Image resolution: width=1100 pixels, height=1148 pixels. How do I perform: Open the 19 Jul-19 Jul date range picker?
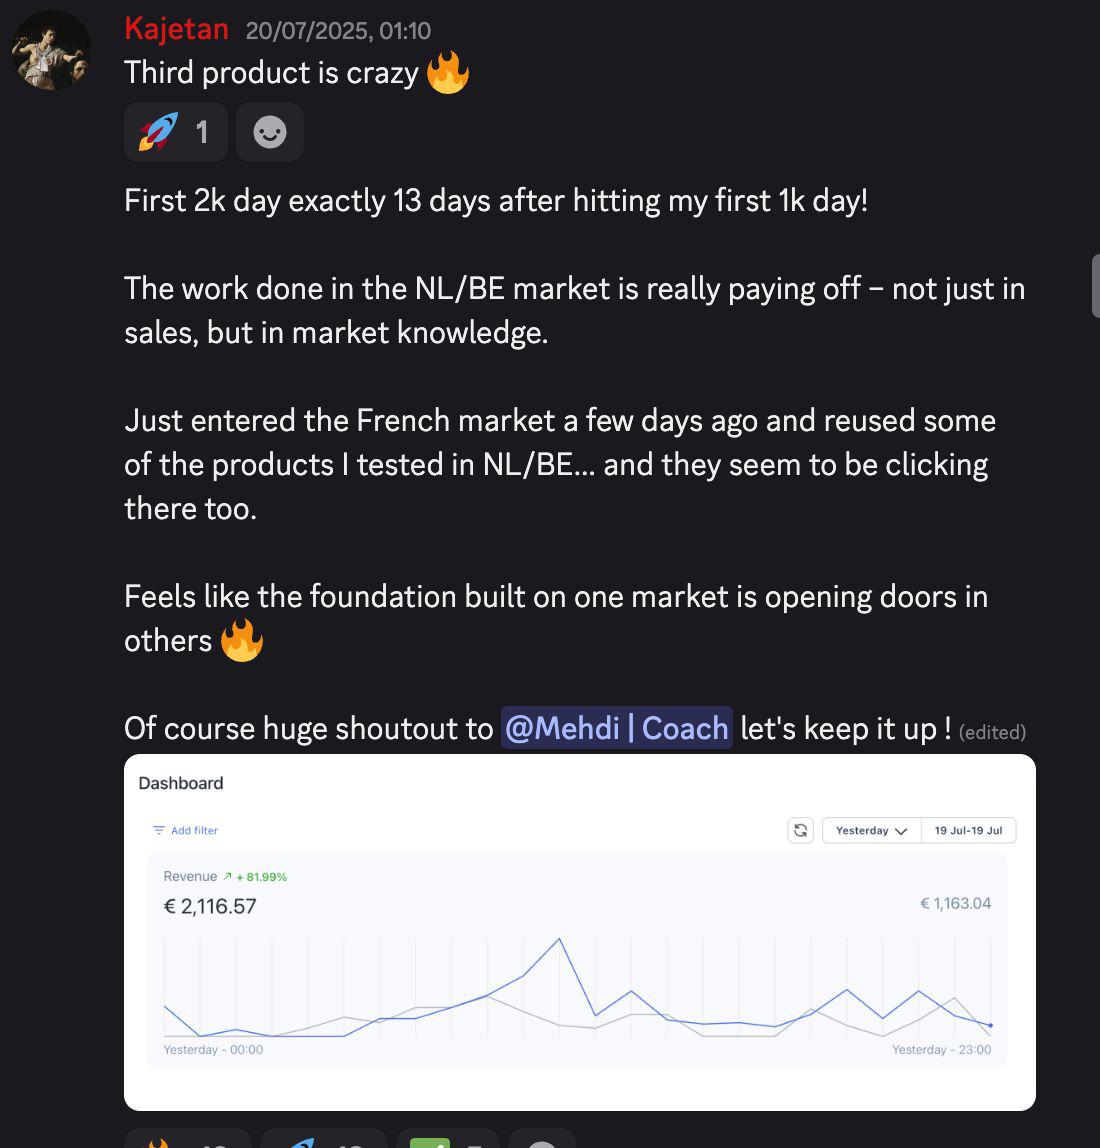[x=968, y=830]
